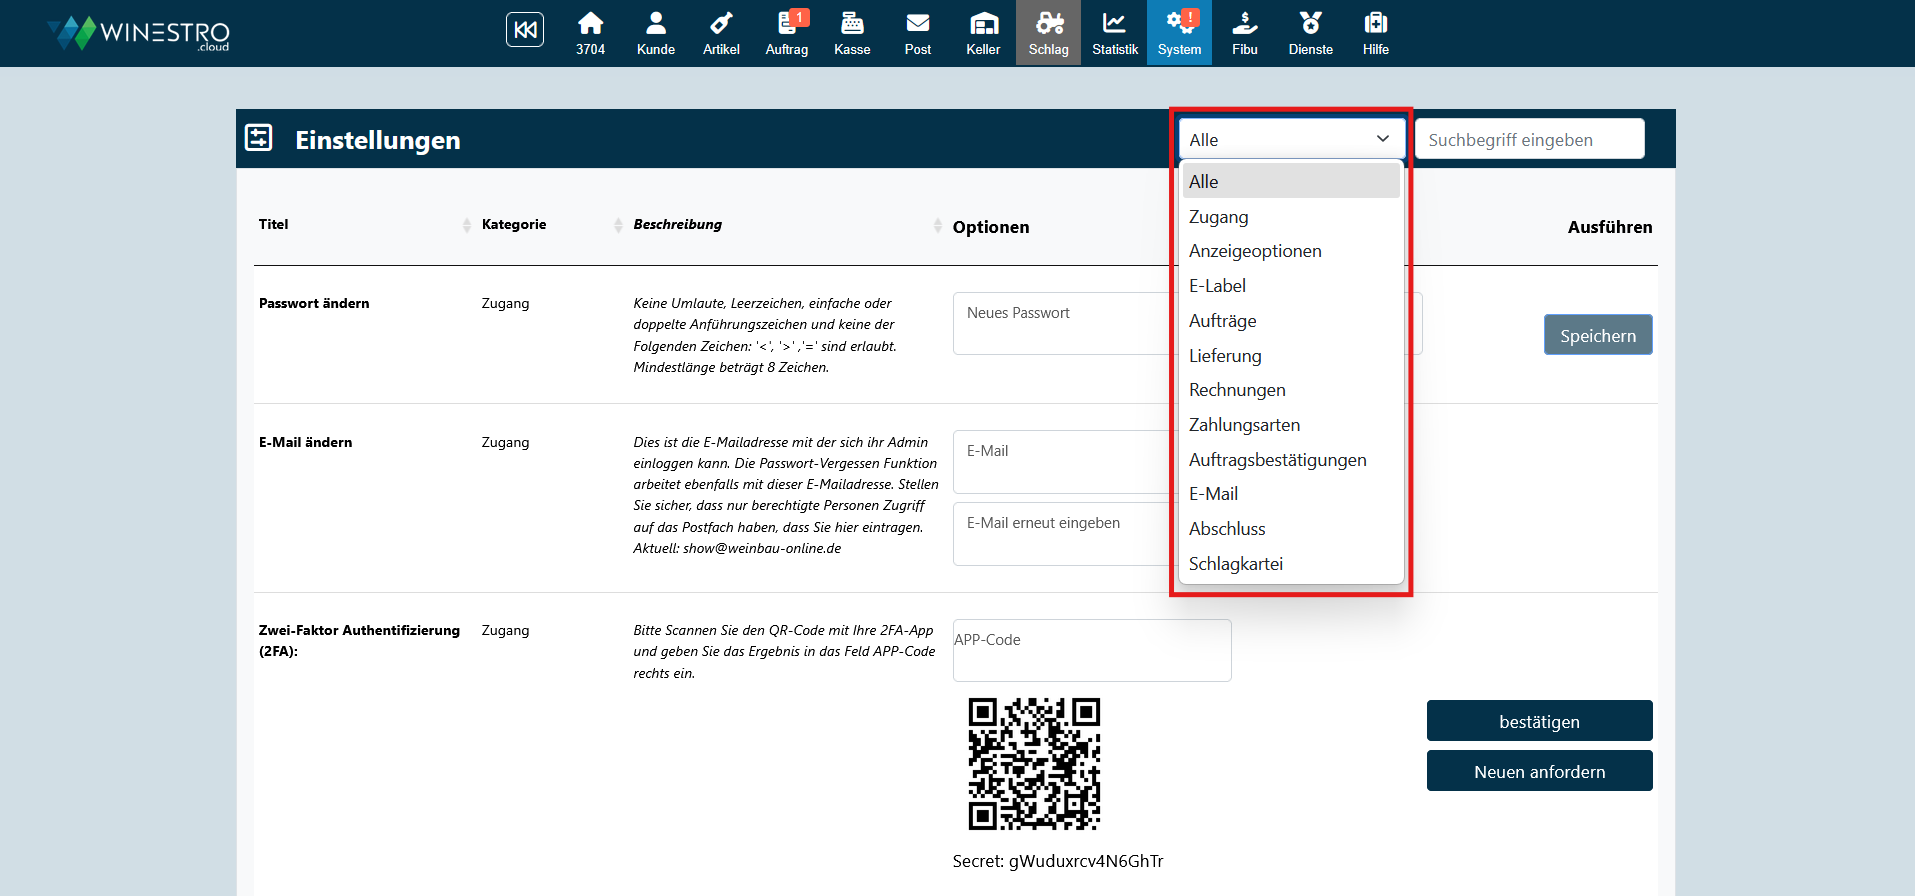
Task: Request a new code via Neuen anfordern
Action: point(1538,771)
